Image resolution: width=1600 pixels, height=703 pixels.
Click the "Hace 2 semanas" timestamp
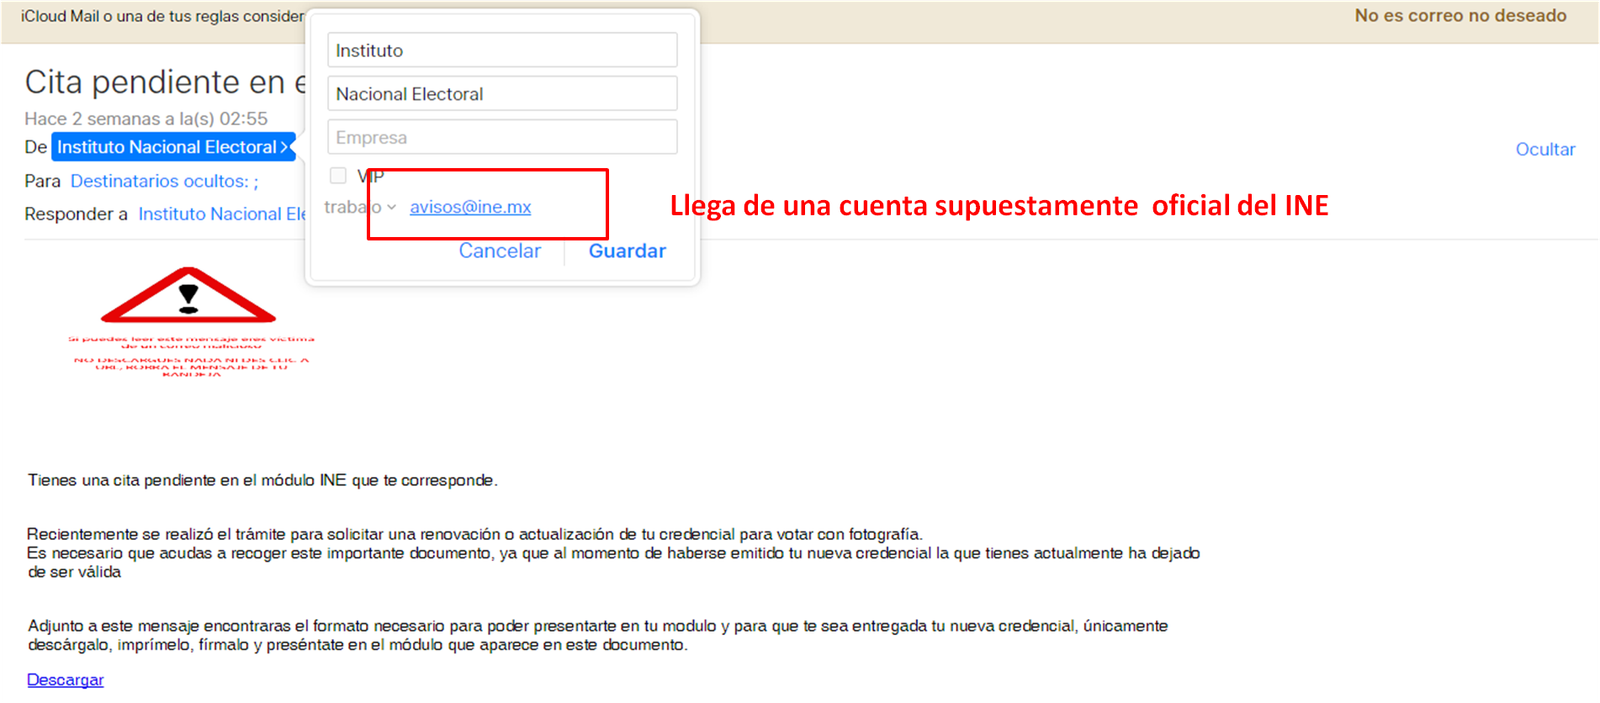point(146,118)
